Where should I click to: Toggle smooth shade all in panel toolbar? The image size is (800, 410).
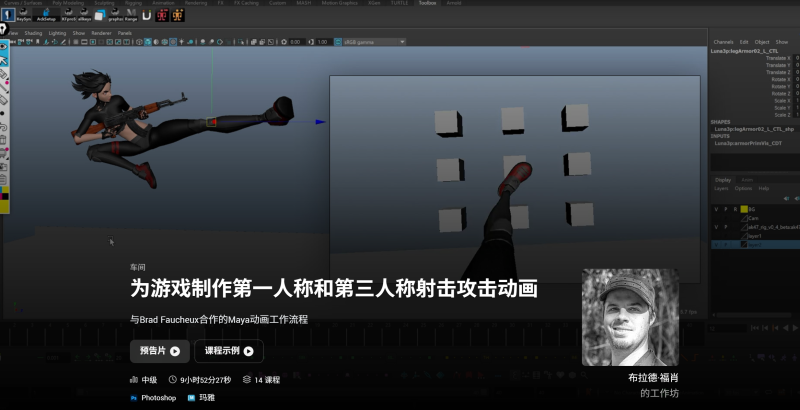148,42
